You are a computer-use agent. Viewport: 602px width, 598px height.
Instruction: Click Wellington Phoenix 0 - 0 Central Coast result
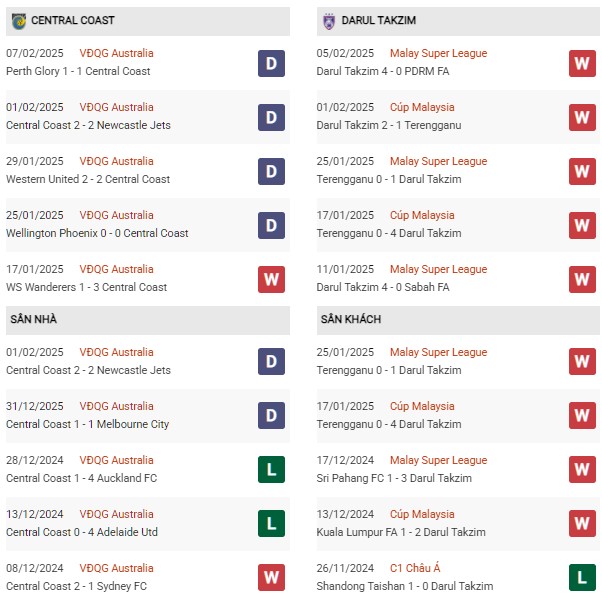tap(97, 233)
